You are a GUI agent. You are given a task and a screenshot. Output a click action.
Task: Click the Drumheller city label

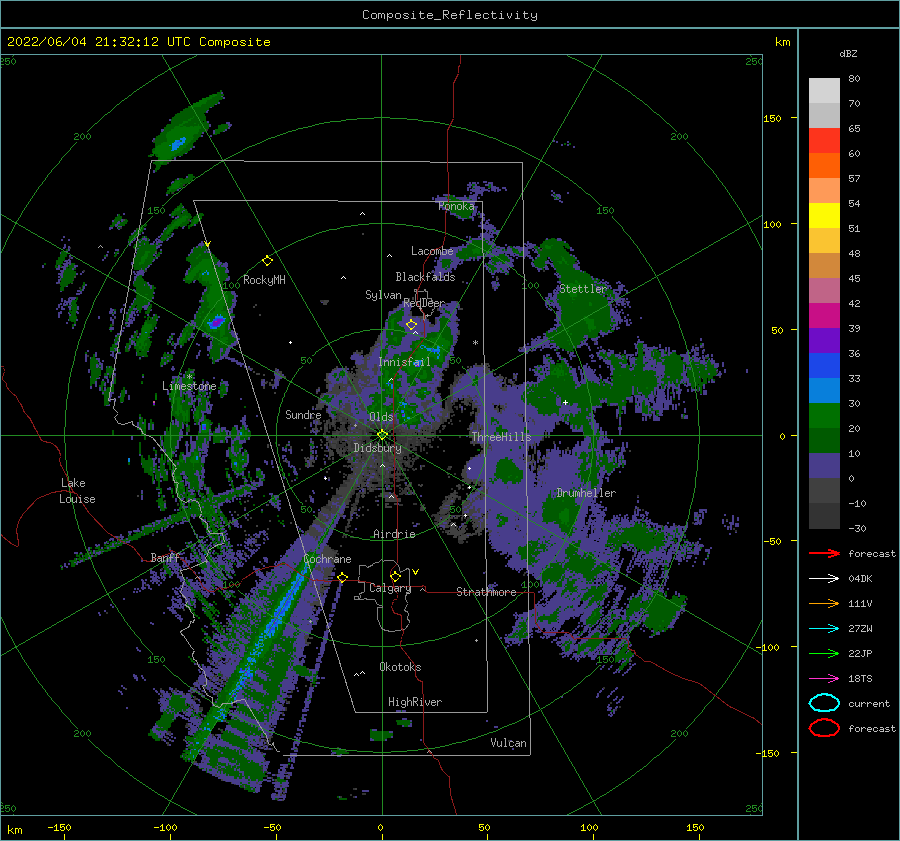pyautogui.click(x=586, y=493)
